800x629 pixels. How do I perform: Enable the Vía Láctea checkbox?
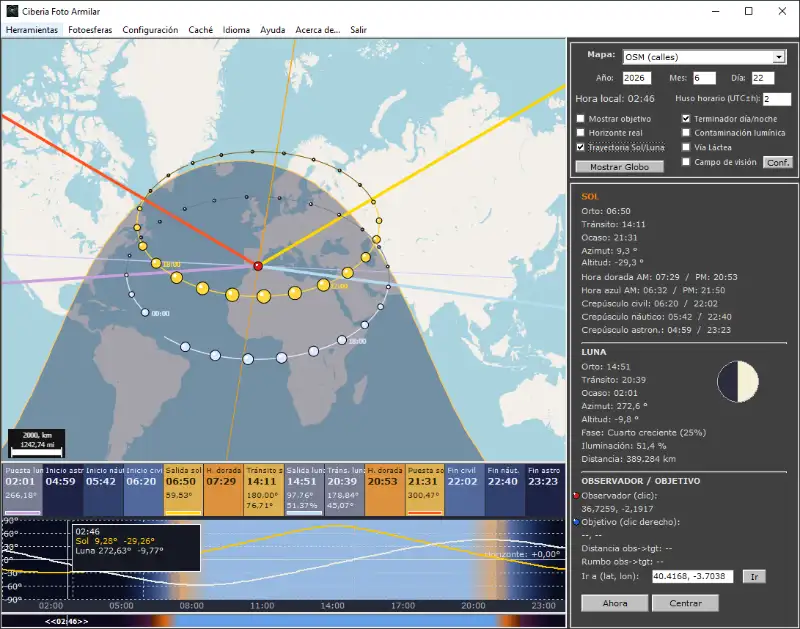[686, 147]
